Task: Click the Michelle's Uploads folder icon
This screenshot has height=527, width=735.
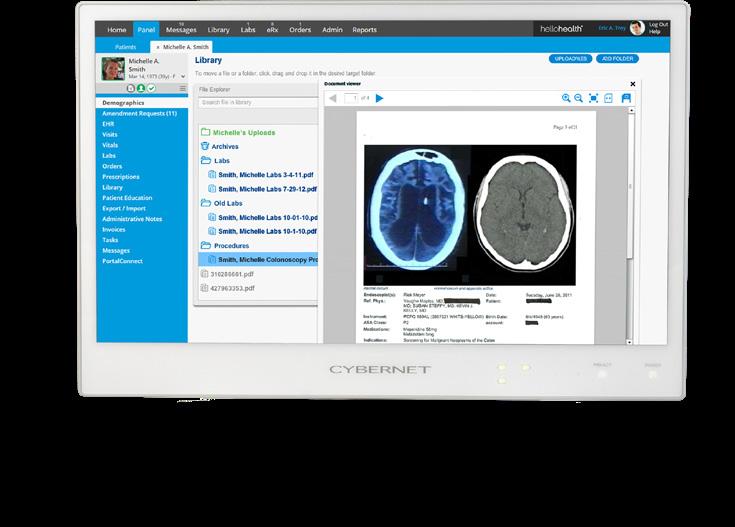Action: coord(205,132)
